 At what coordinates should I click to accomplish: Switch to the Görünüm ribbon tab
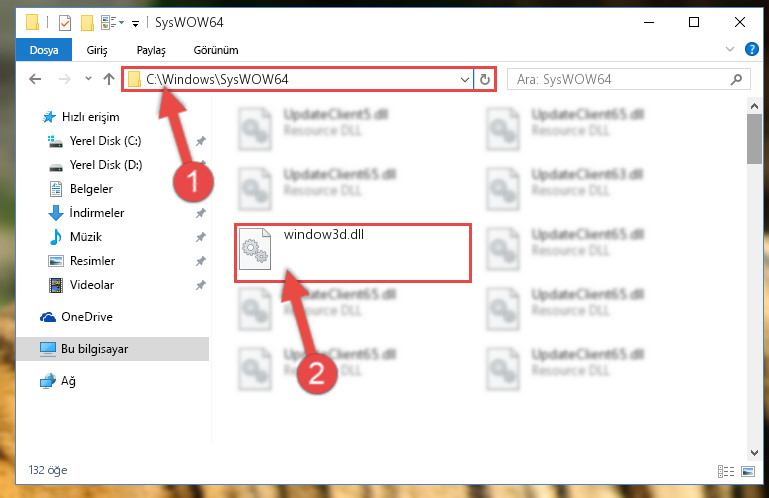(x=216, y=50)
